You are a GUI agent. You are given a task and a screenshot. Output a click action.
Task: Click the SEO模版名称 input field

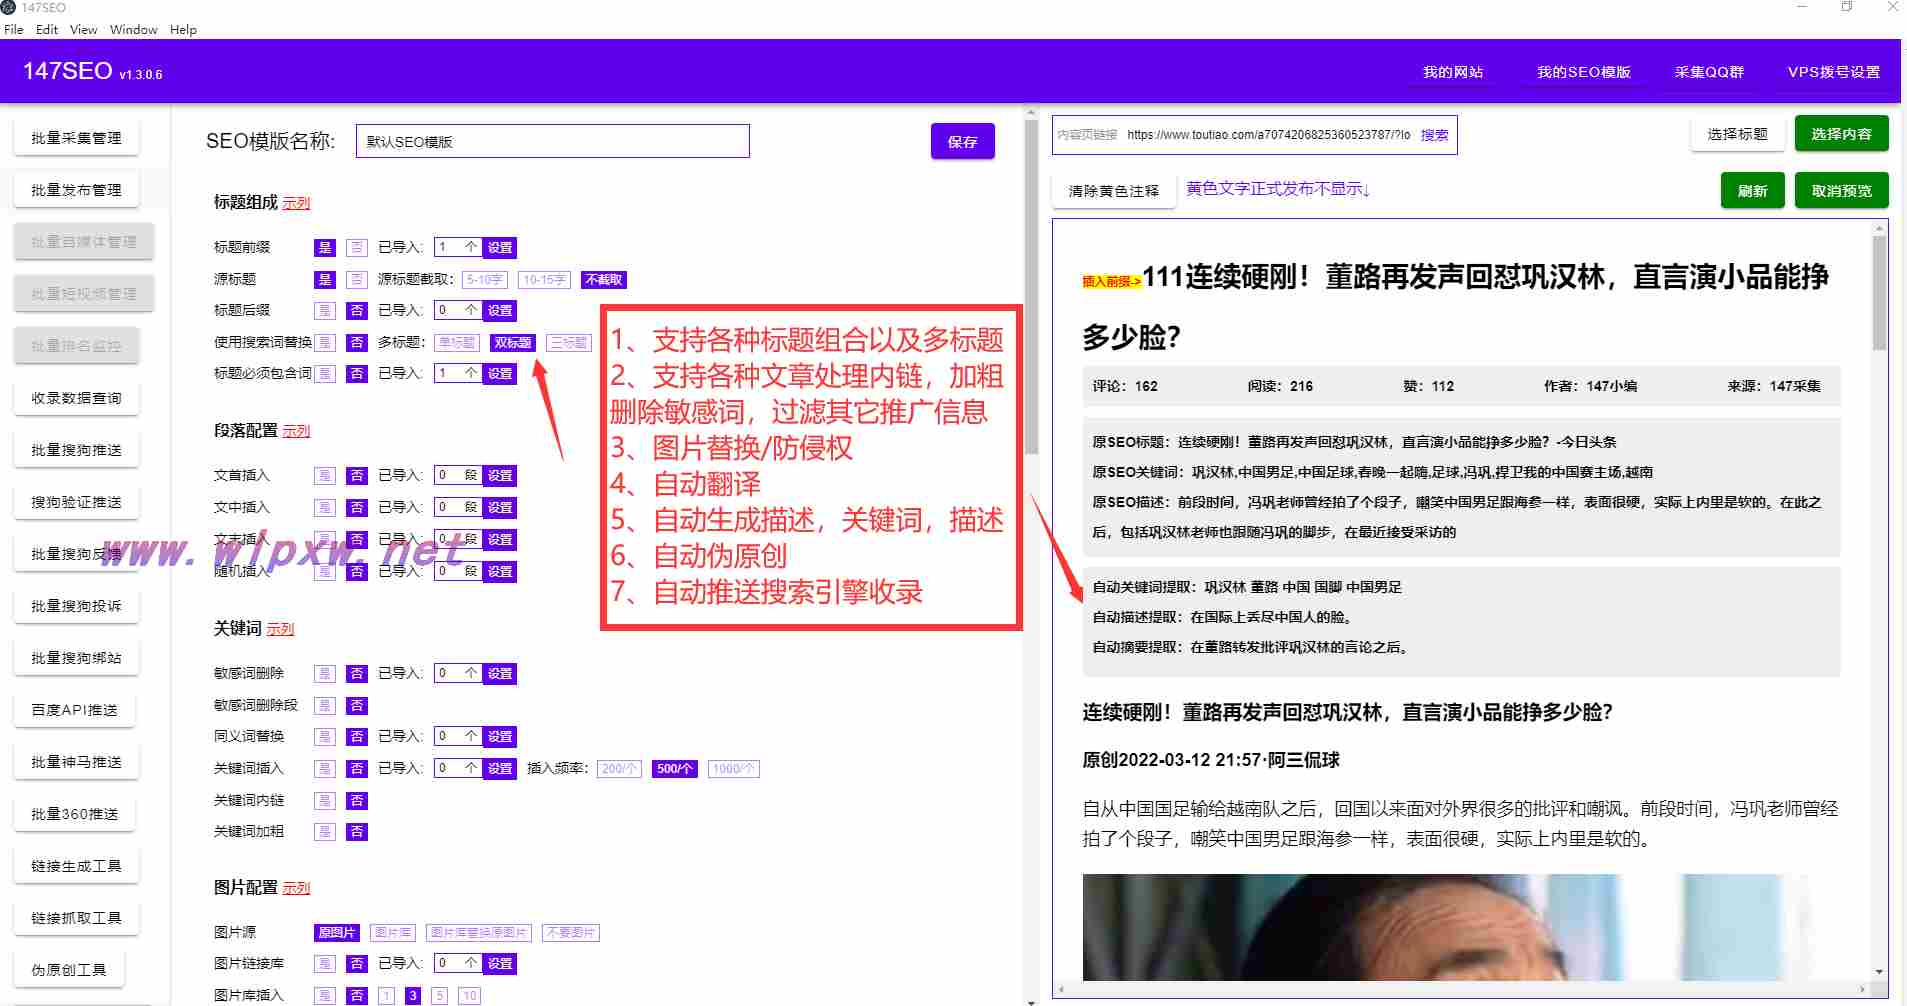[553, 141]
